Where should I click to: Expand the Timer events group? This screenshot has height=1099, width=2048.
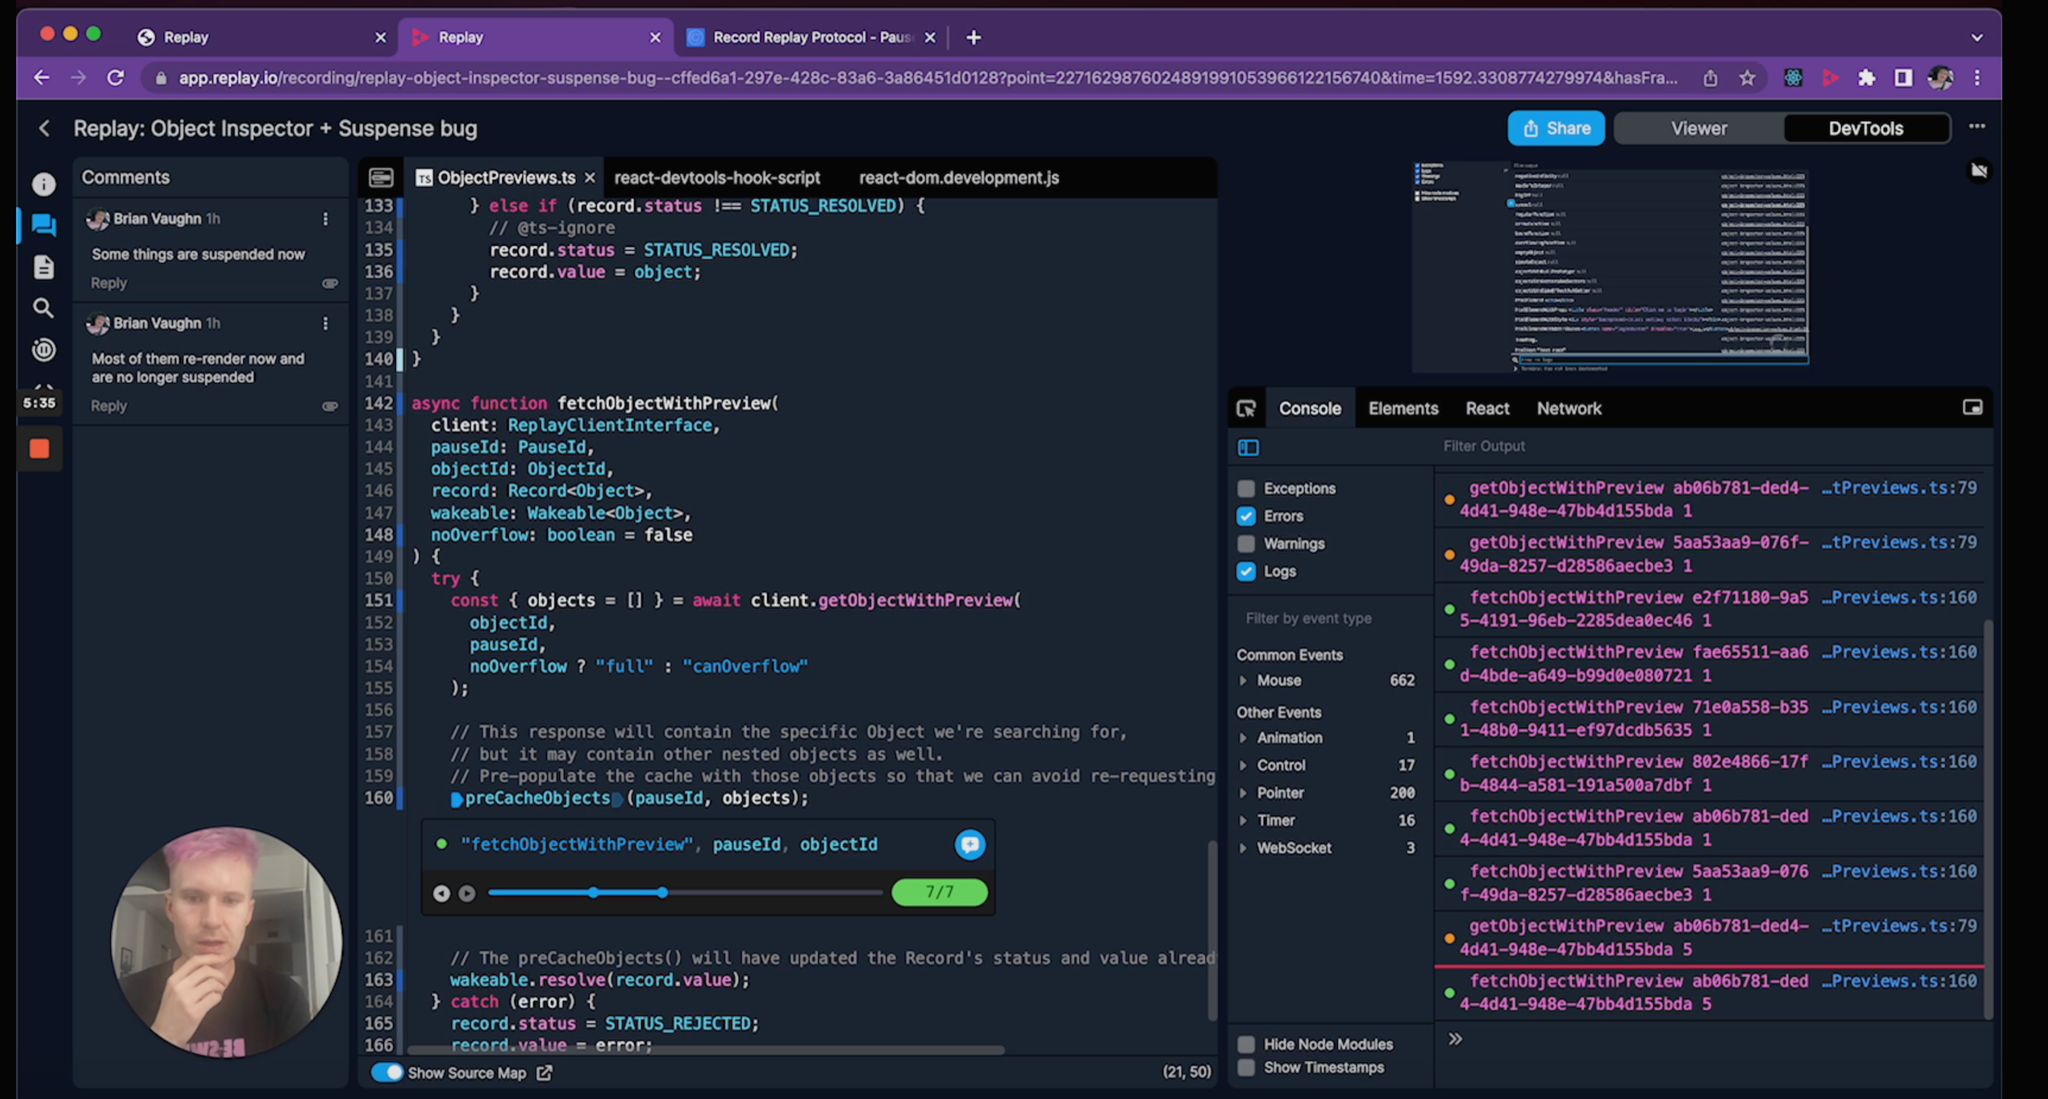(x=1243, y=820)
